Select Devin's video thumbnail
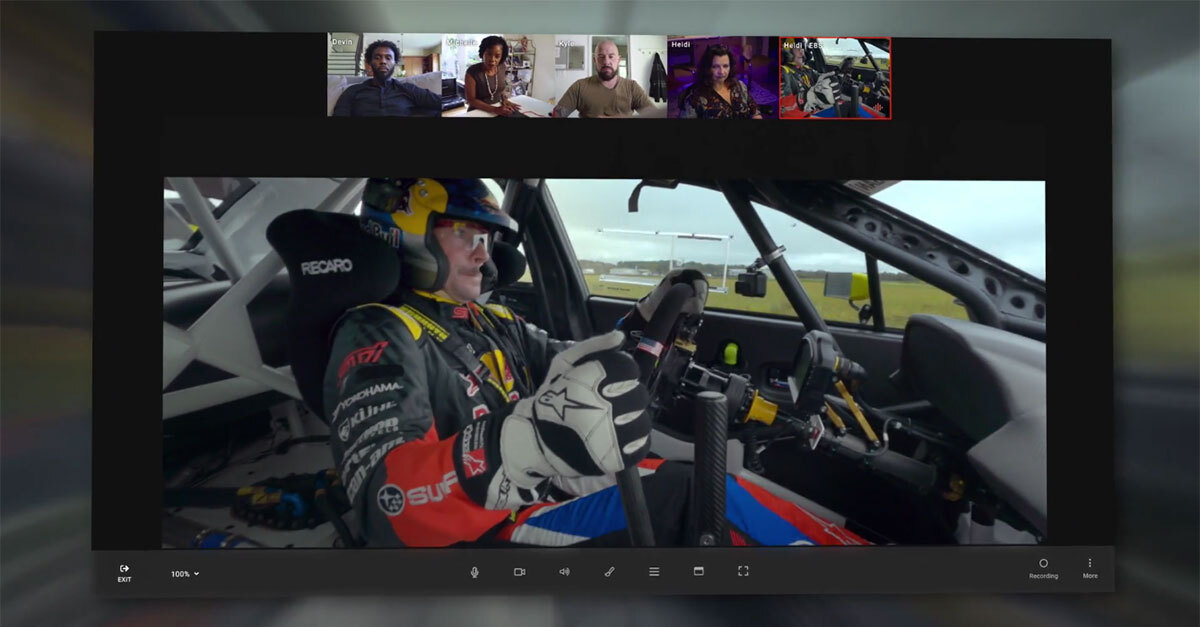 [385, 78]
